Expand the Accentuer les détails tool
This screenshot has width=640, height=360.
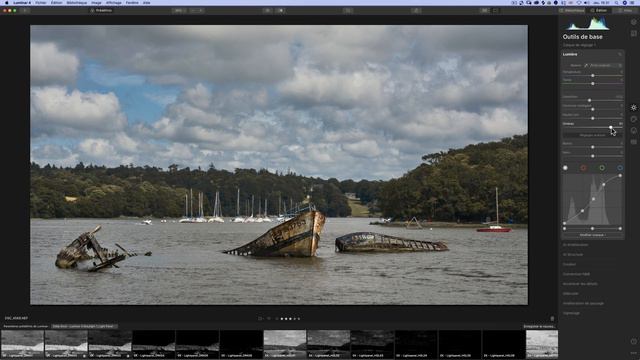[580, 284]
